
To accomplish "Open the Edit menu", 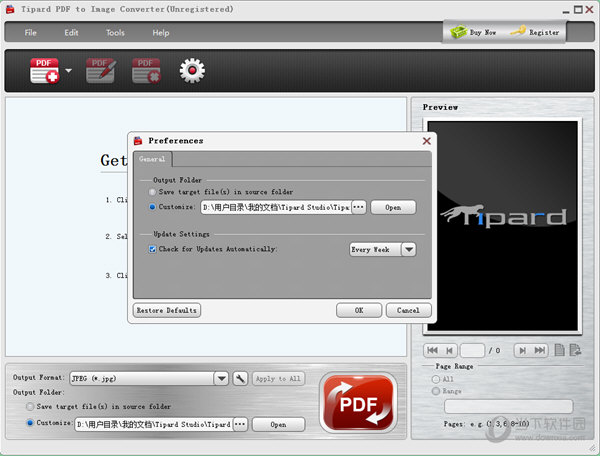I will [x=71, y=33].
